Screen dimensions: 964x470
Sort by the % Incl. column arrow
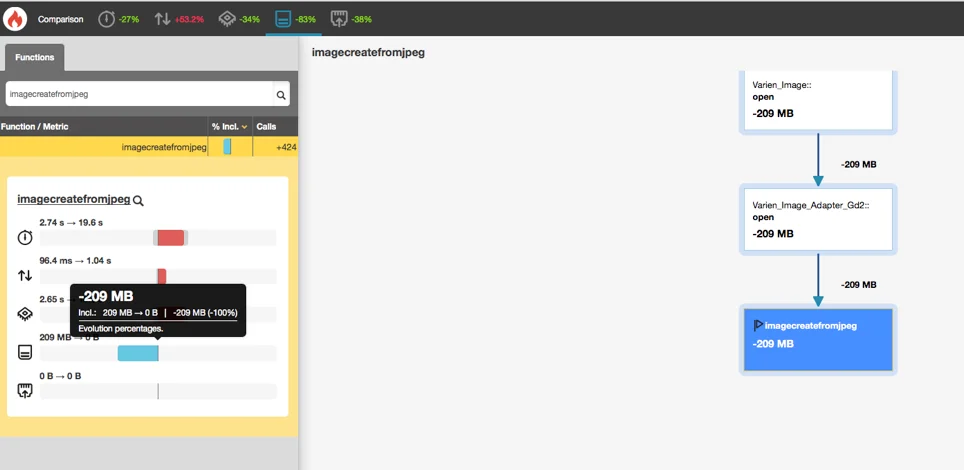(244, 127)
